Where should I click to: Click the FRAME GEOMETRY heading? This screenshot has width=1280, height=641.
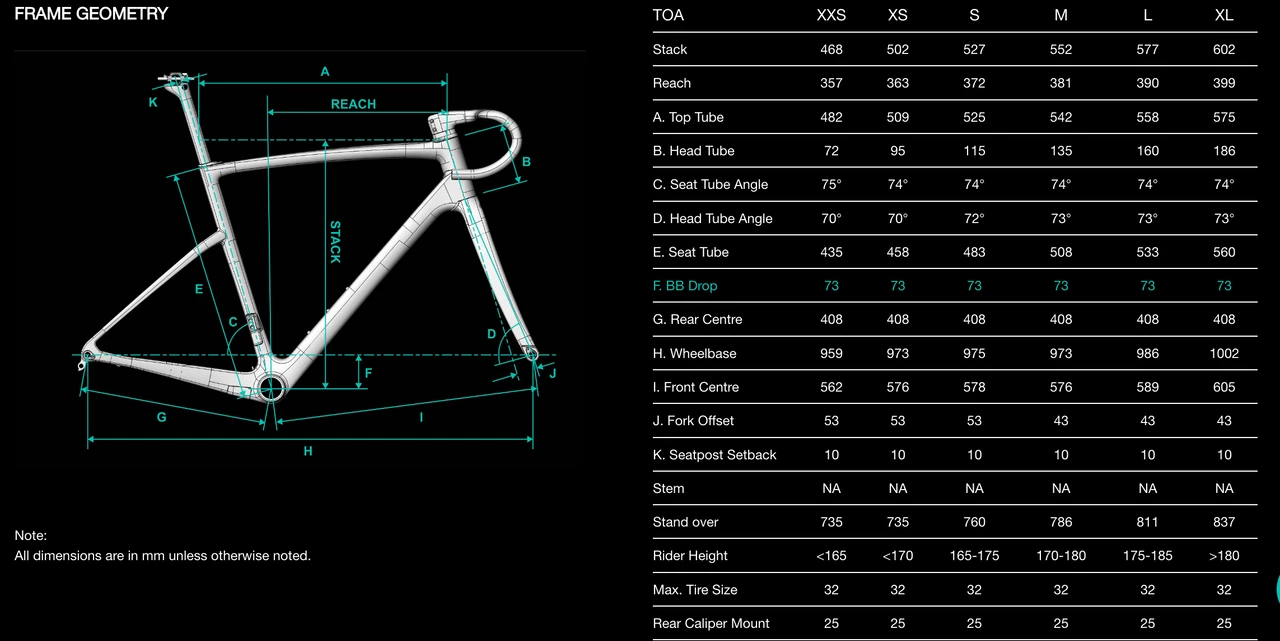pos(91,14)
